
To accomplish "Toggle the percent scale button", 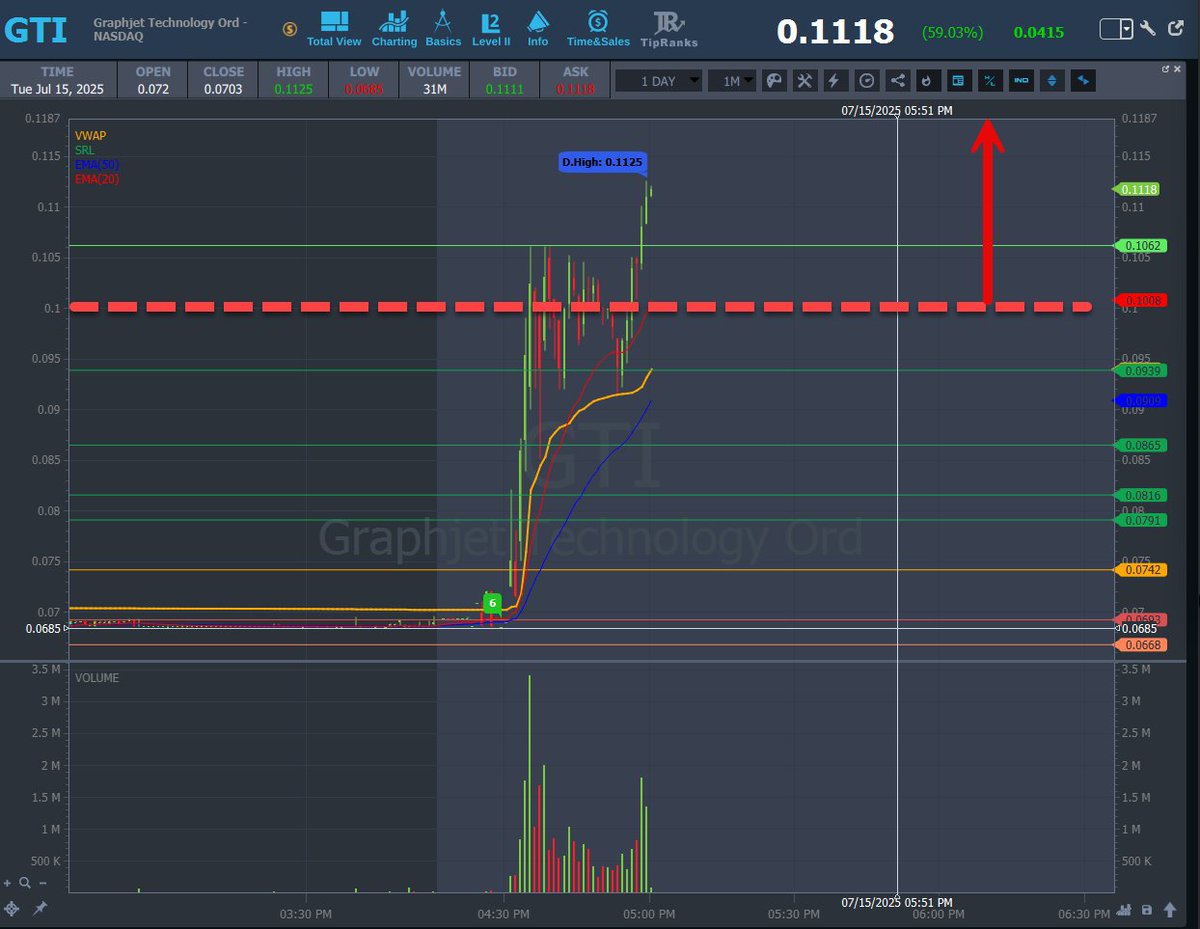I will 989,81.
